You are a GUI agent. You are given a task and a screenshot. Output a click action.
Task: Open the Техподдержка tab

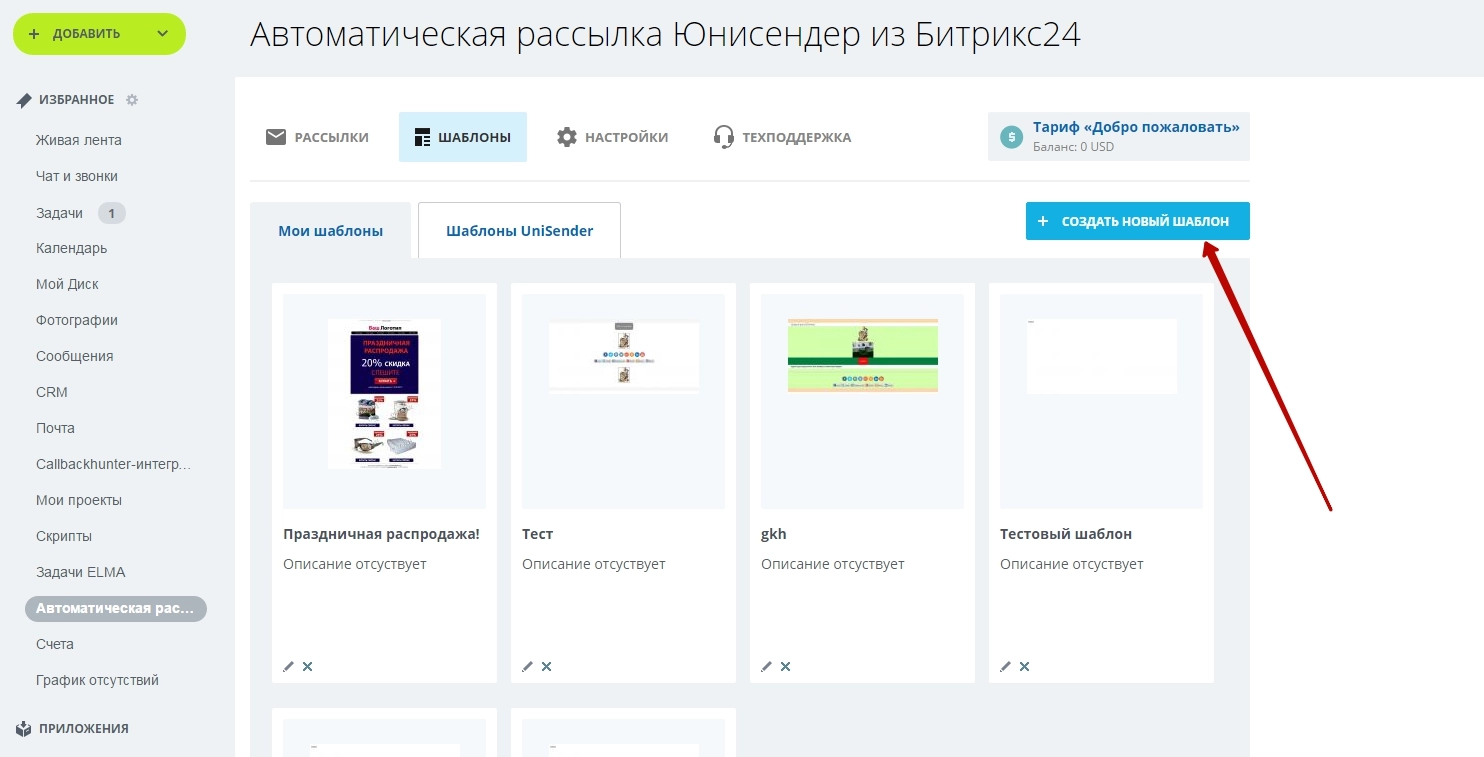[782, 137]
